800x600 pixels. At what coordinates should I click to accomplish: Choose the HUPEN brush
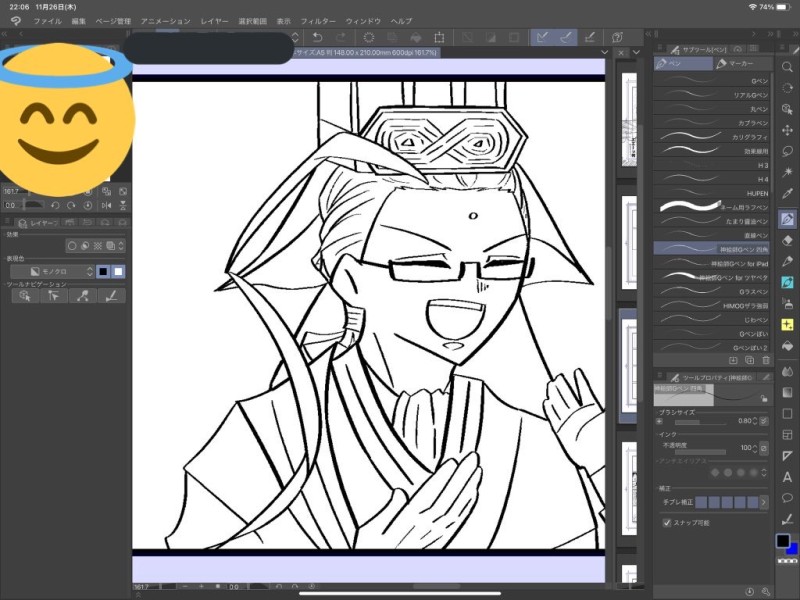coord(712,193)
